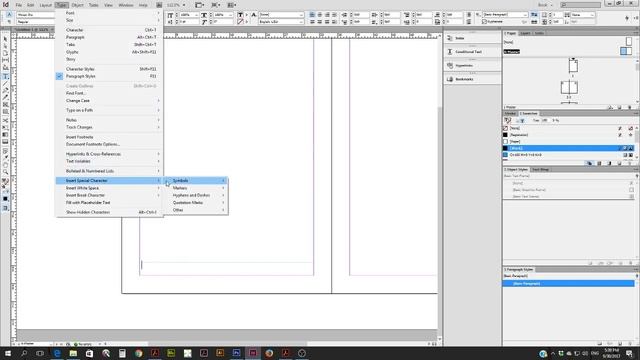Switch to the Text Wrap tab
Viewport: 640px width, 360px height.
coord(540,169)
